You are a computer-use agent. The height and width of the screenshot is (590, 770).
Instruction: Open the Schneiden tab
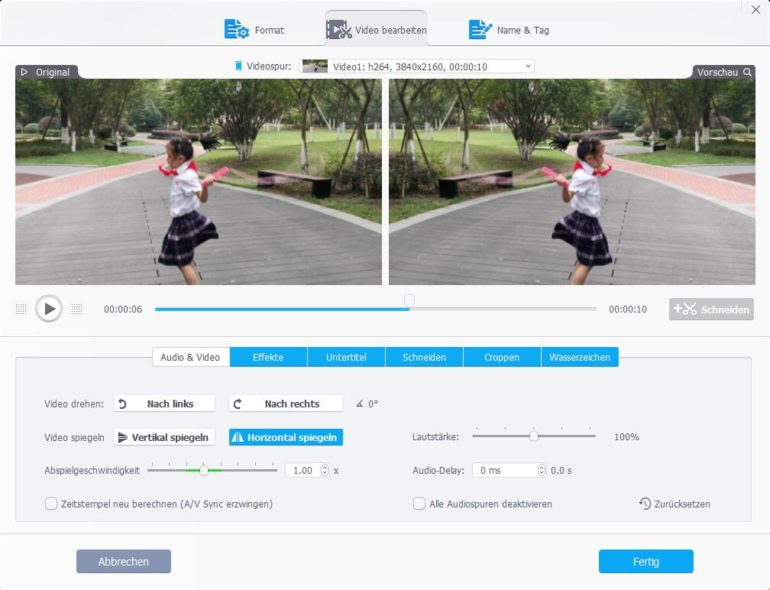tap(424, 357)
